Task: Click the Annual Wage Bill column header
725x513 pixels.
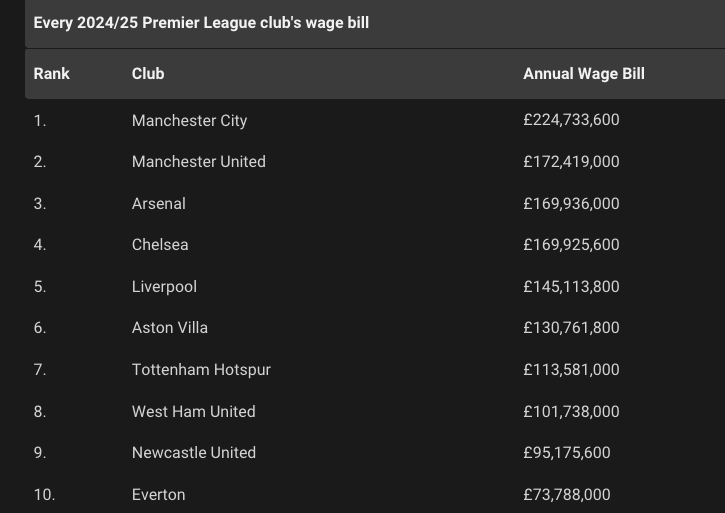Action: 584,74
